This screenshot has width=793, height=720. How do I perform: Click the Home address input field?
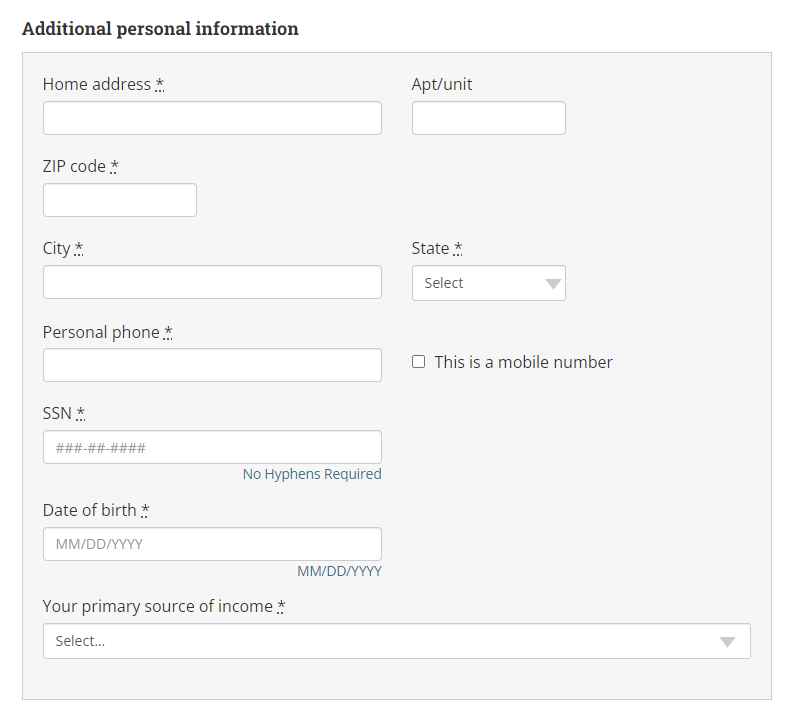pyautogui.click(x=212, y=118)
